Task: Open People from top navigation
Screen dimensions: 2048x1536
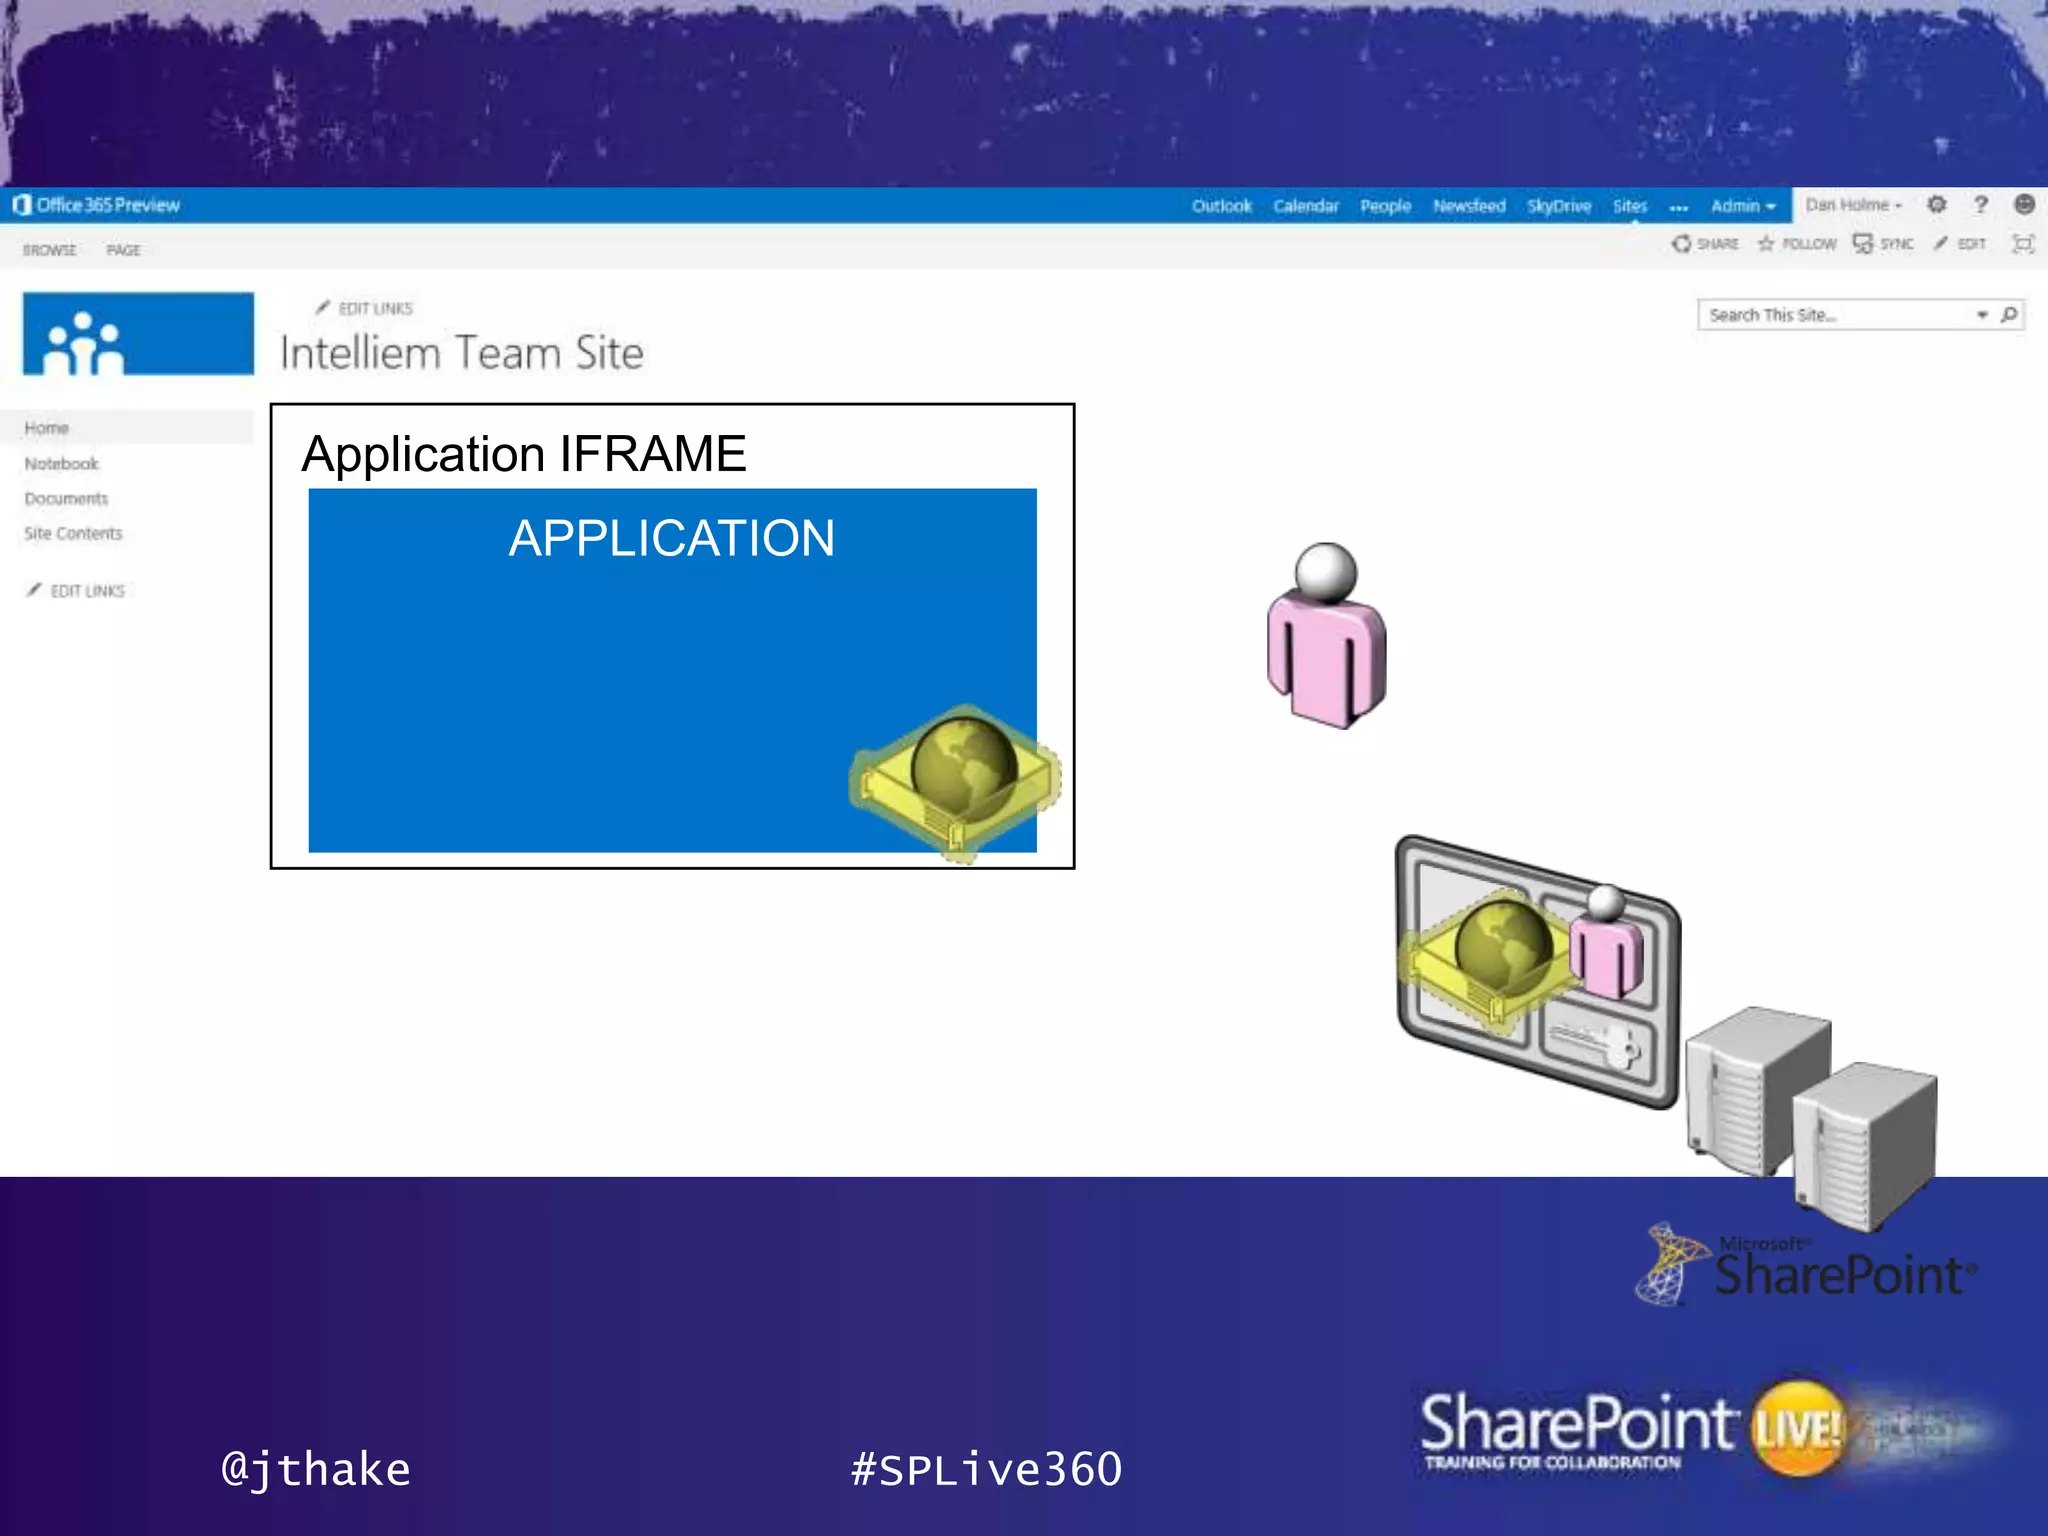Action: pos(1385,206)
